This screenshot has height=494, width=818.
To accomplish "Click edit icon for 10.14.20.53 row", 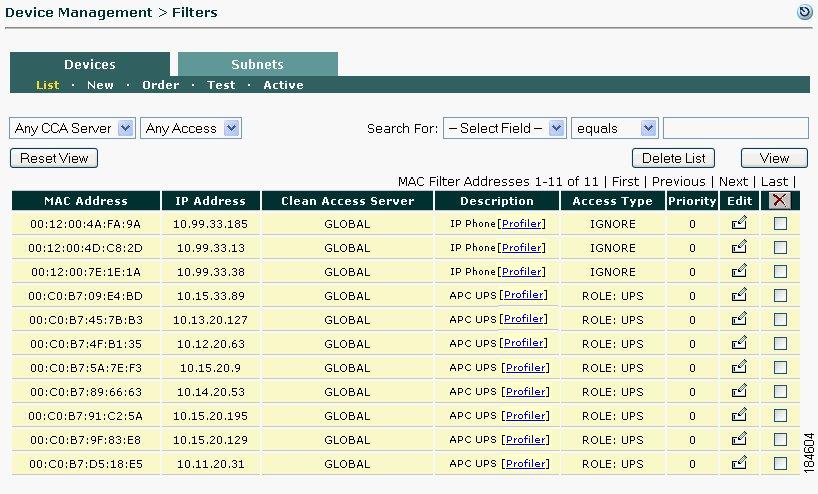I will click(739, 391).
